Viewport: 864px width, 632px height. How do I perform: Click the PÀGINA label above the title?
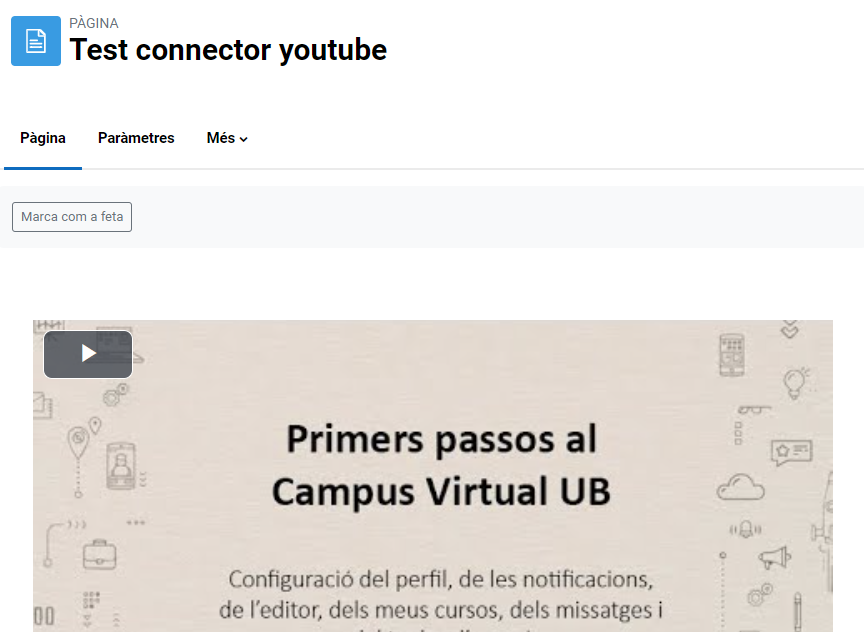pyautogui.click(x=94, y=23)
